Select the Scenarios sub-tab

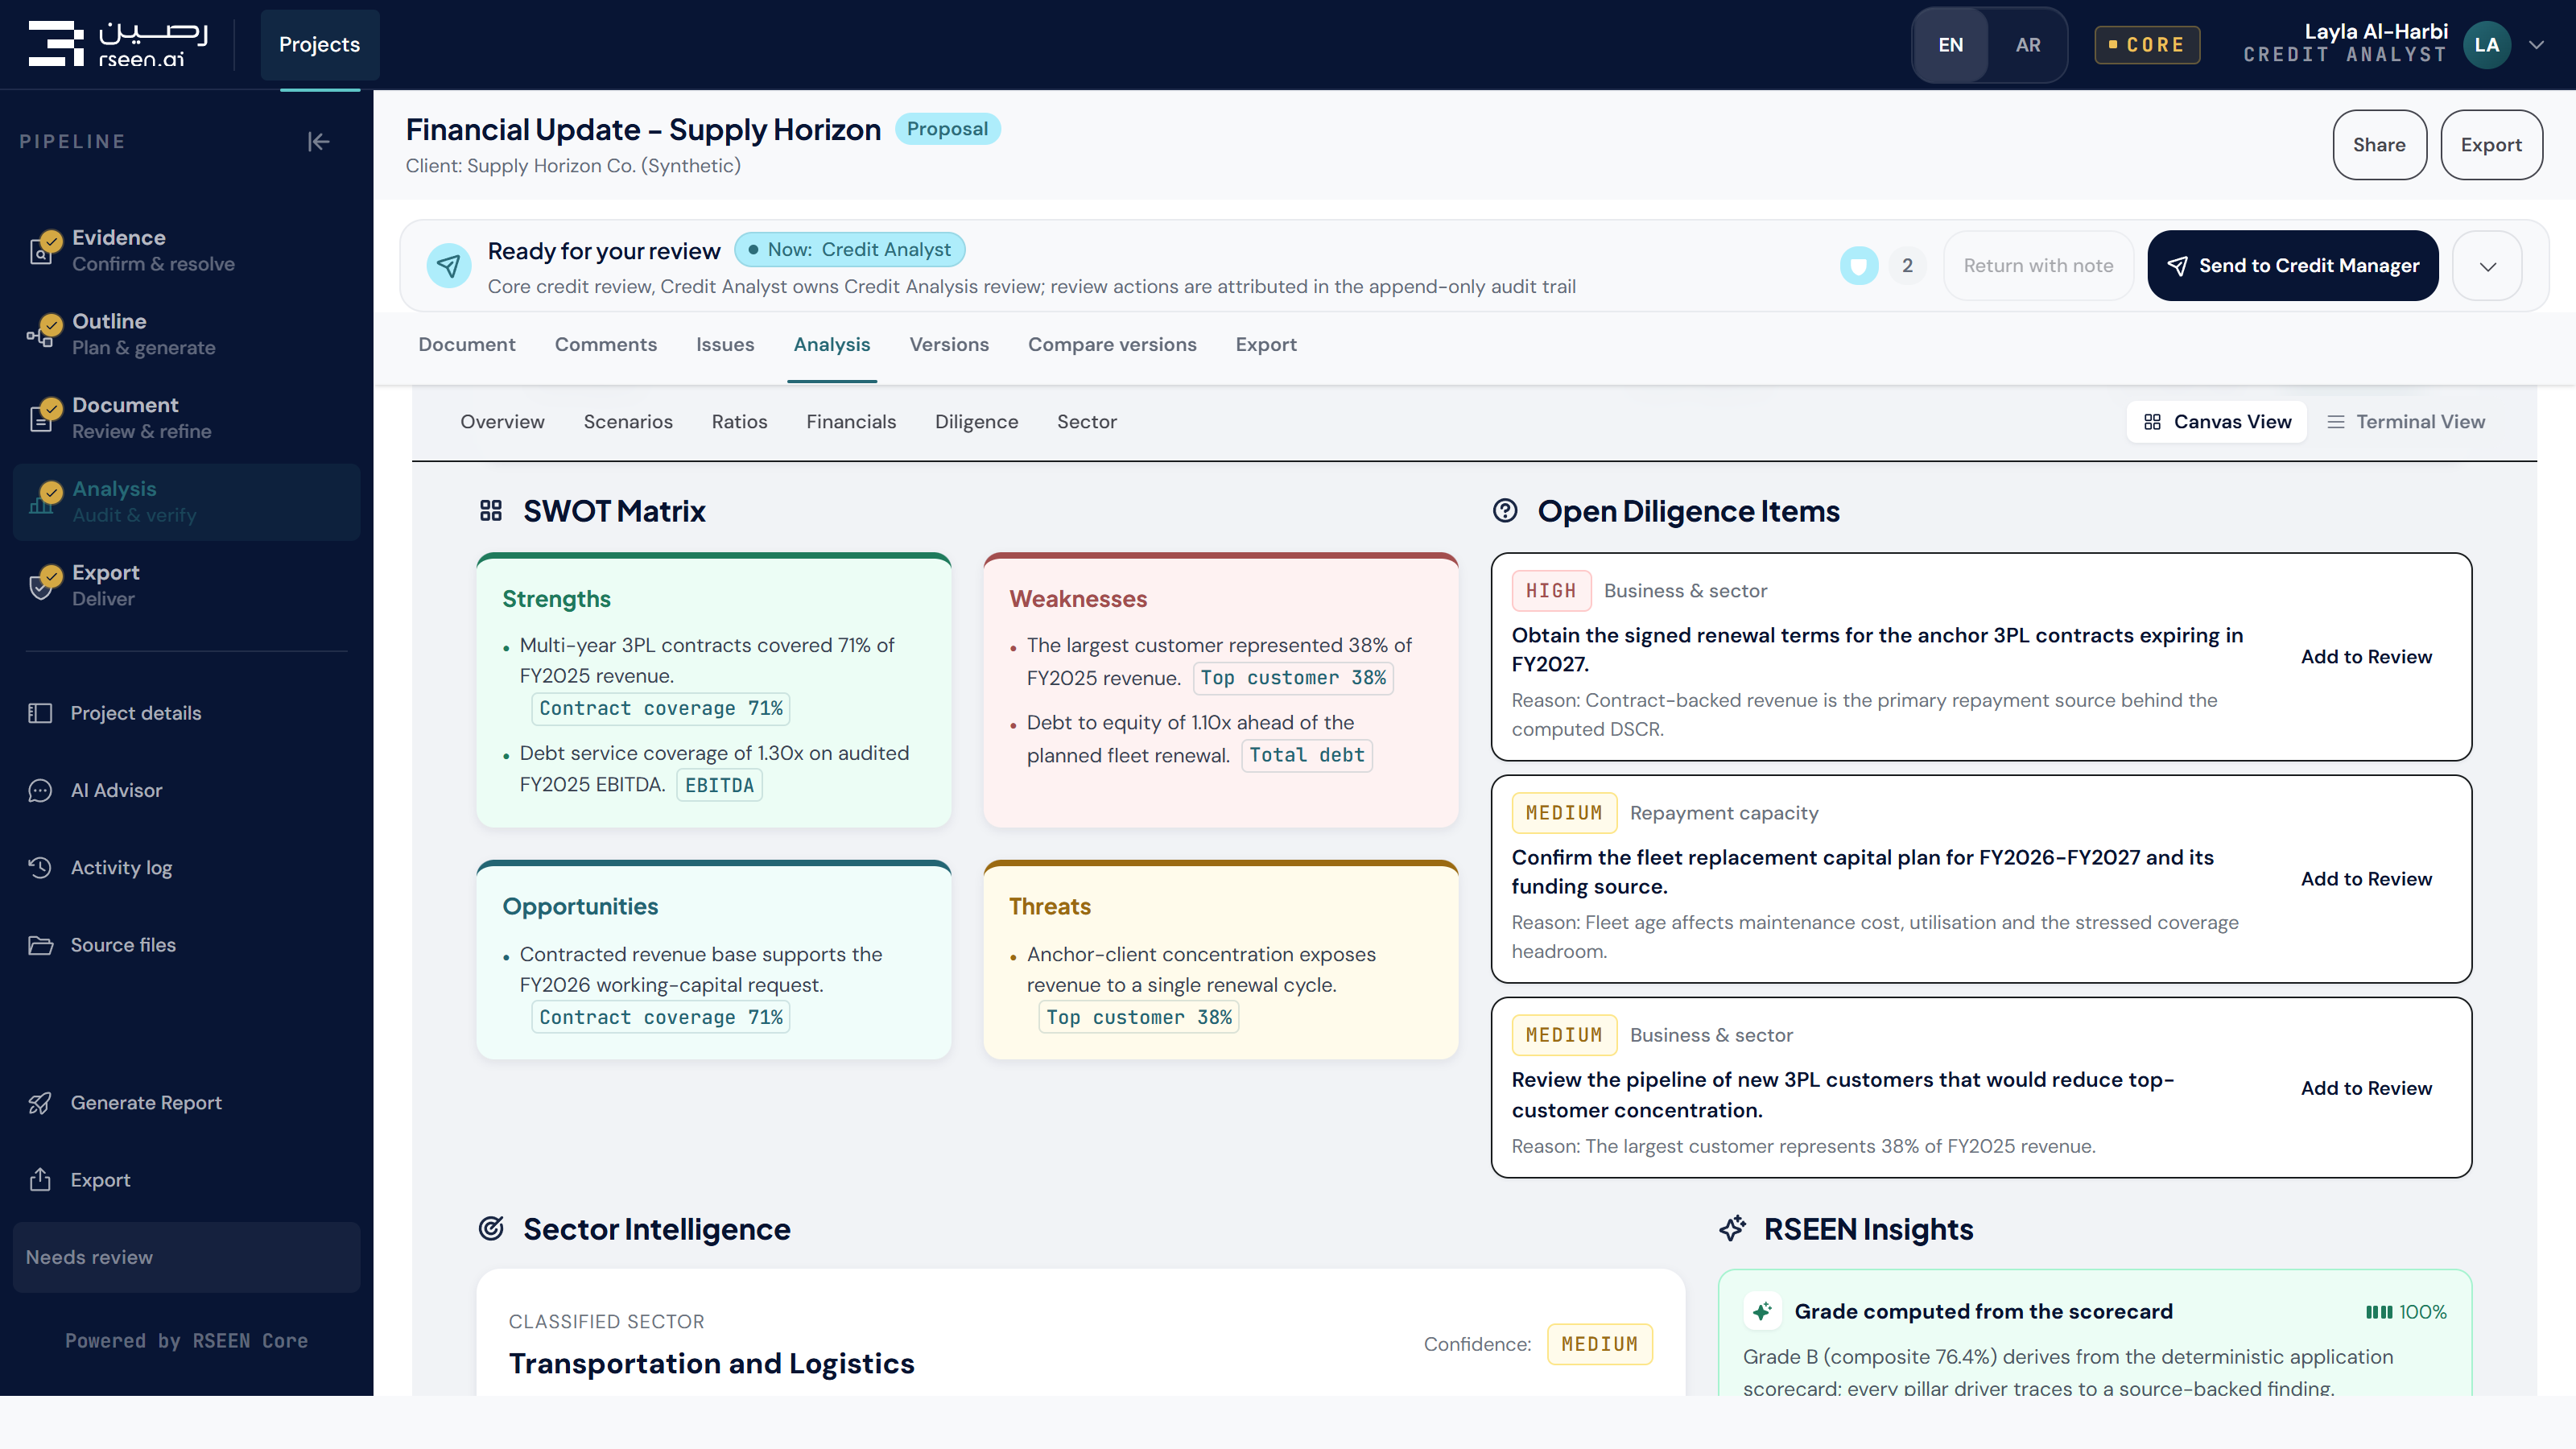628,422
